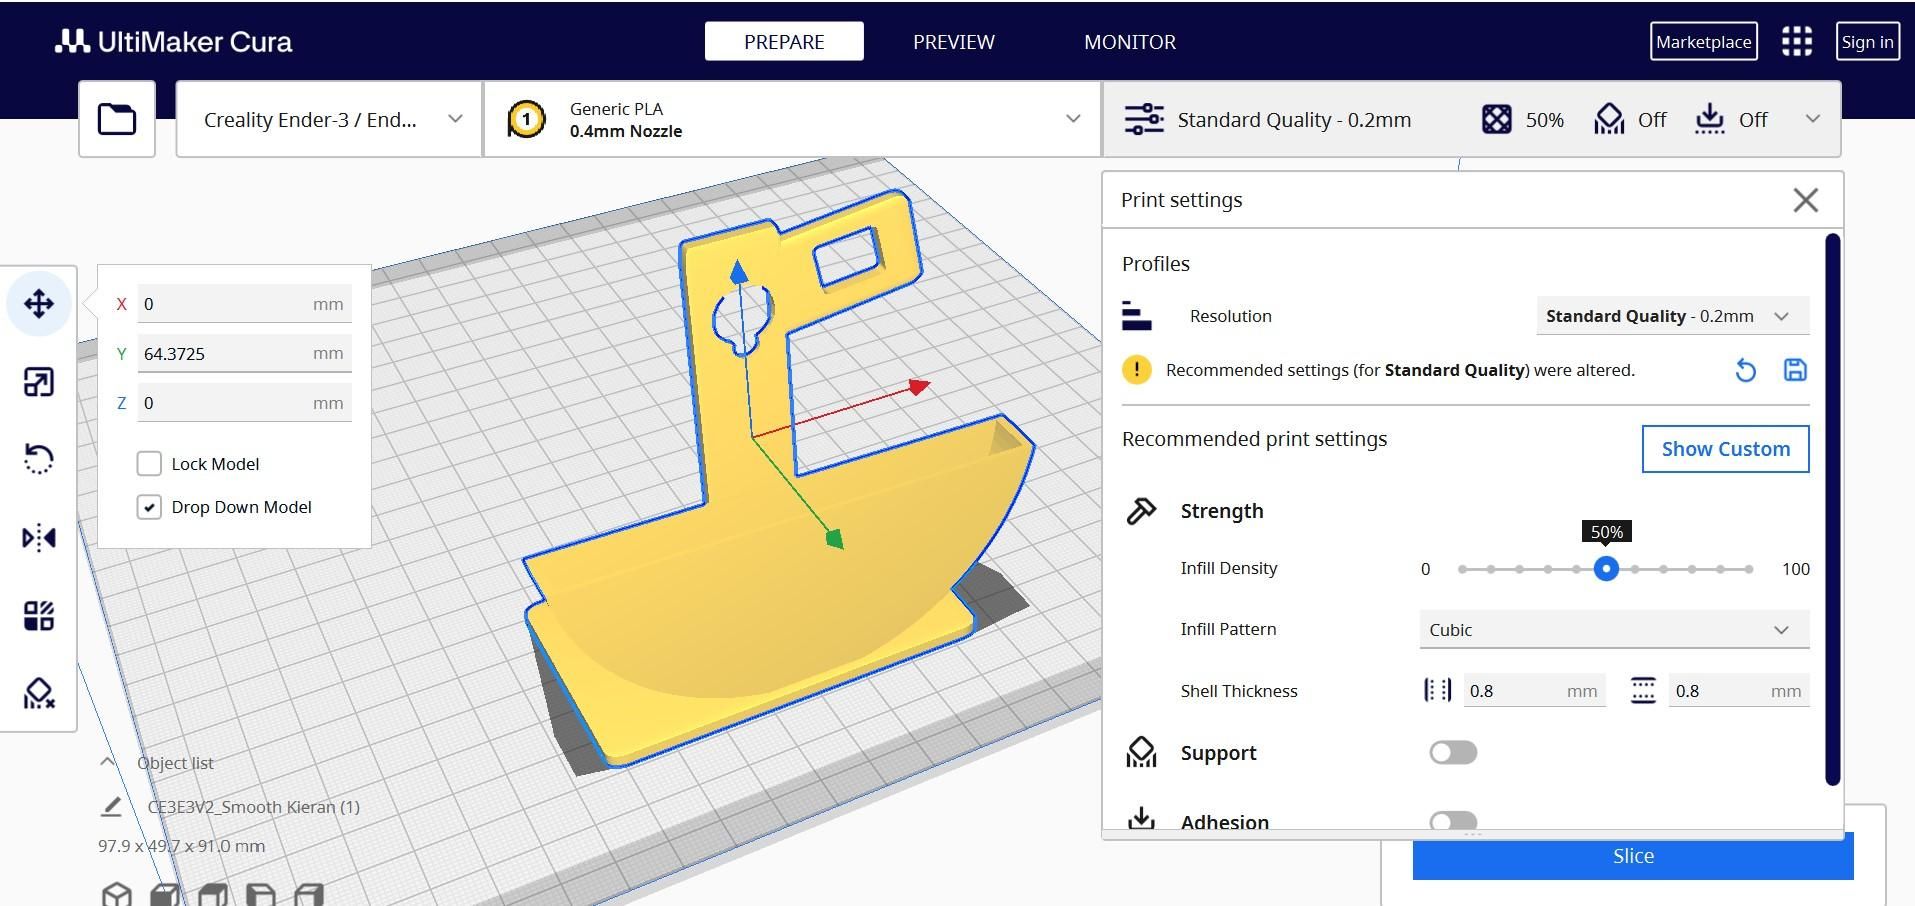1915x906 pixels.
Task: Save altered settings to profile
Action: pos(1795,370)
